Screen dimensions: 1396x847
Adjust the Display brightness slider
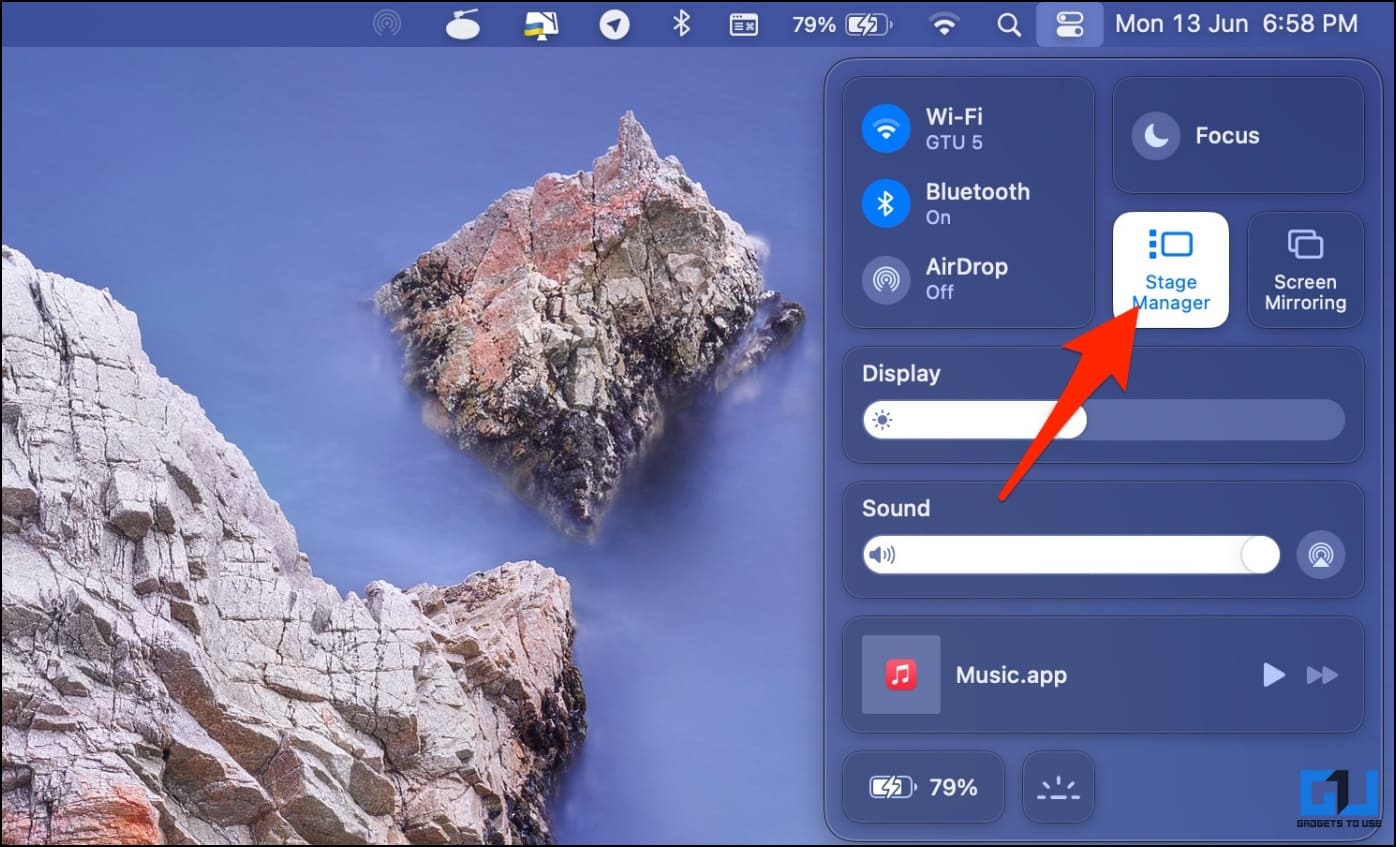[1103, 420]
